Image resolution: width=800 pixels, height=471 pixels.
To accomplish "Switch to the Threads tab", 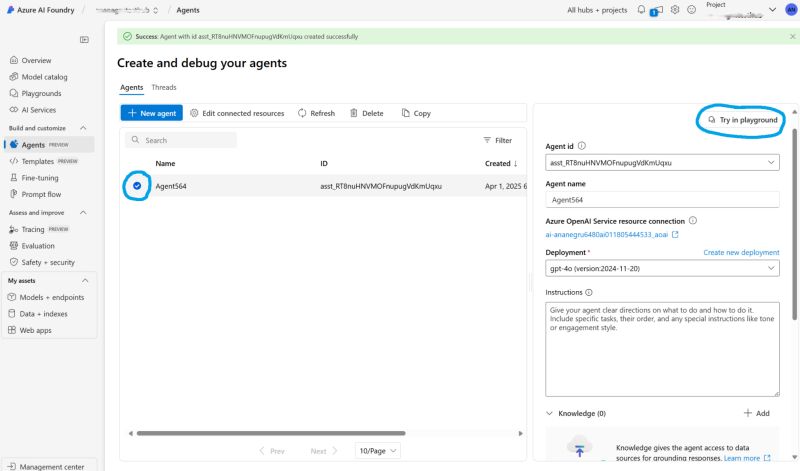I will (164, 88).
